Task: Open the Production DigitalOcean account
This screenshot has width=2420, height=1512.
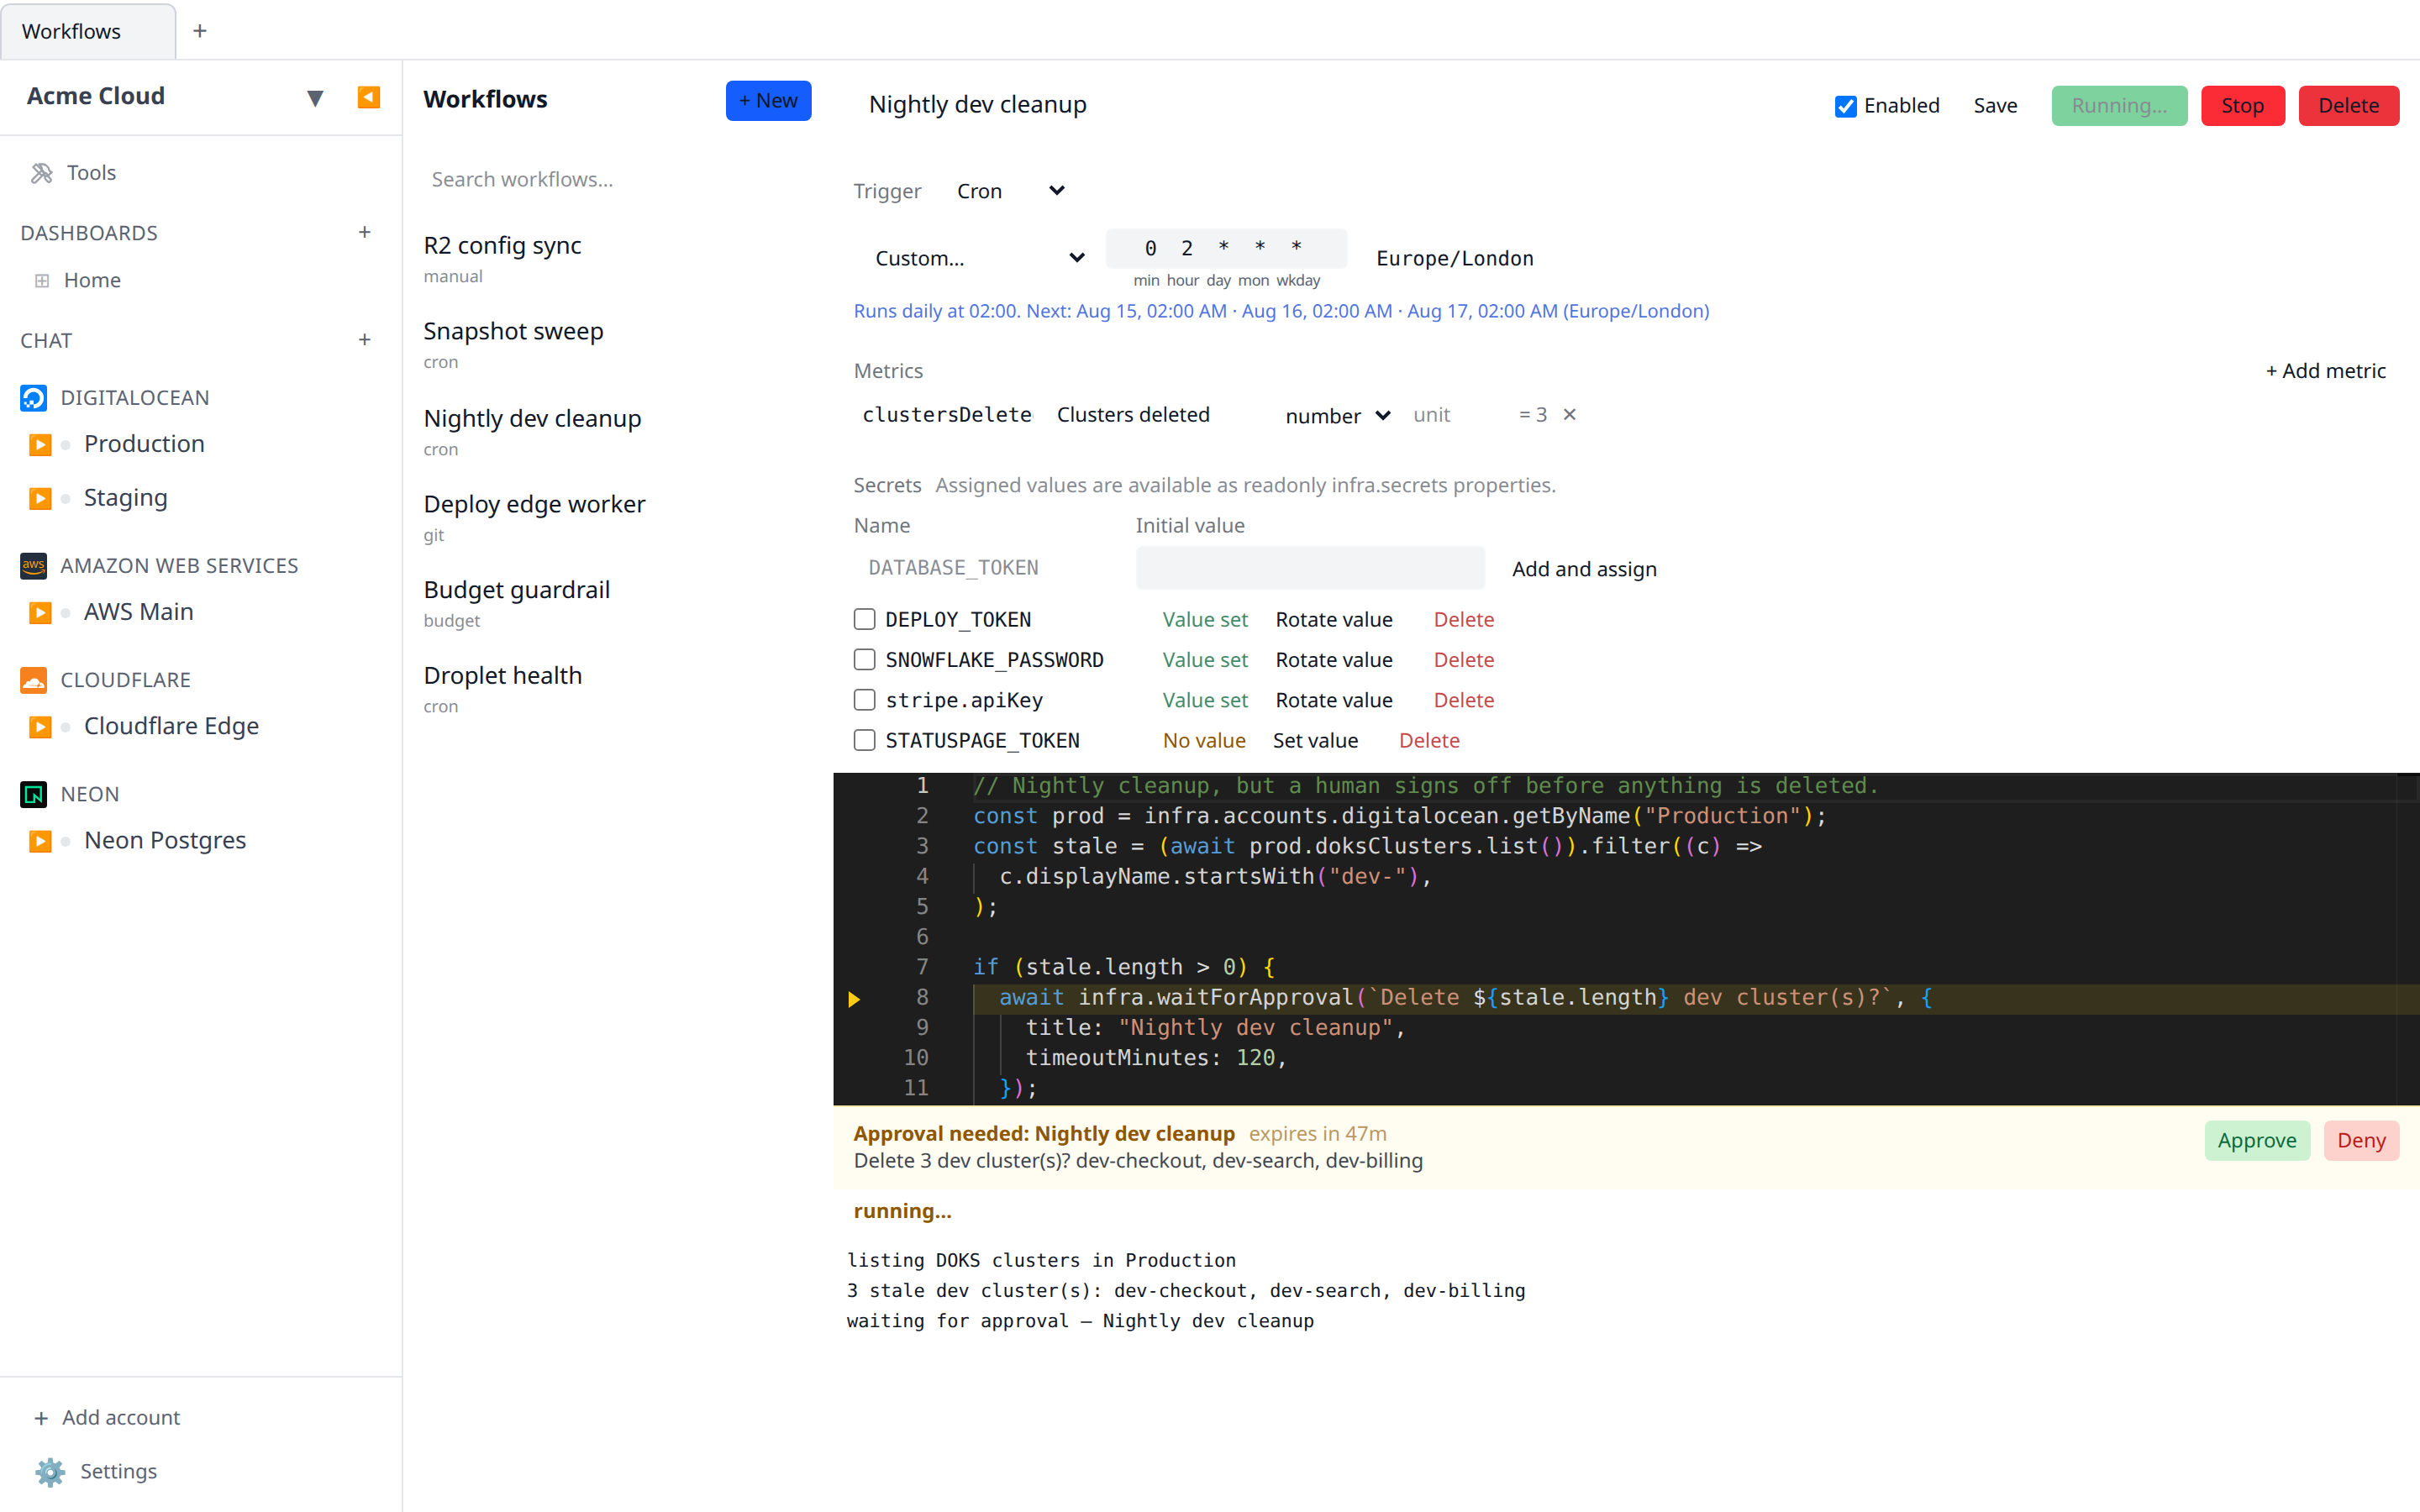Action: 144,444
